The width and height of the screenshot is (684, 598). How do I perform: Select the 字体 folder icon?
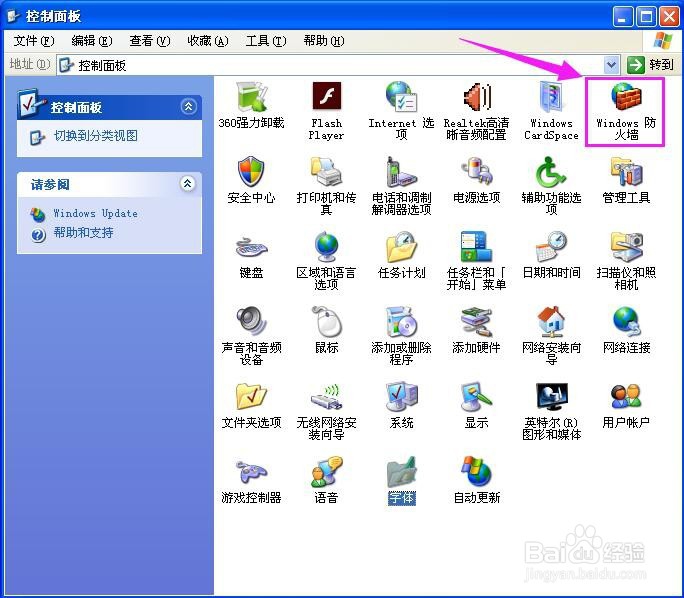point(401,472)
